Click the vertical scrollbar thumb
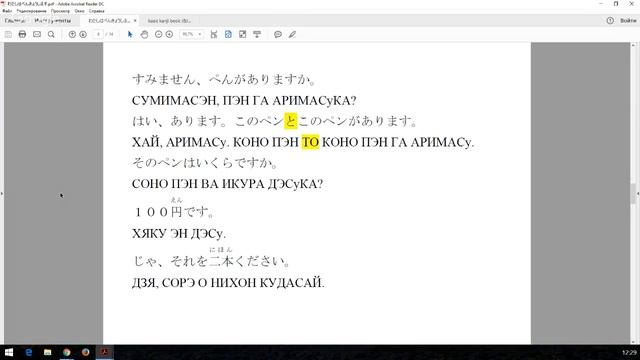The height and width of the screenshot is (360, 640). 633,193
